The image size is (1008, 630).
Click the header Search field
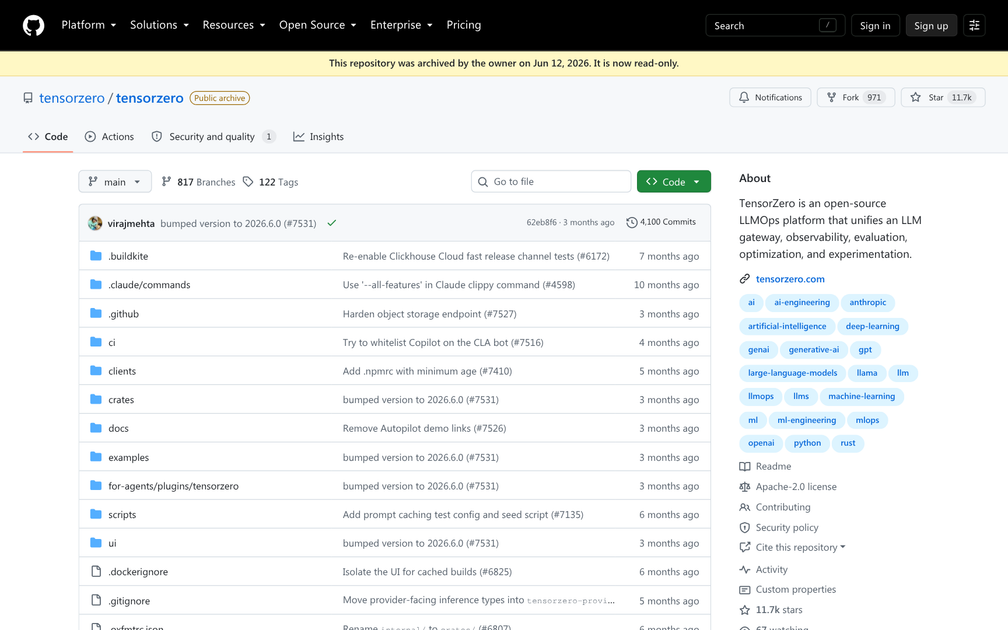coord(775,26)
